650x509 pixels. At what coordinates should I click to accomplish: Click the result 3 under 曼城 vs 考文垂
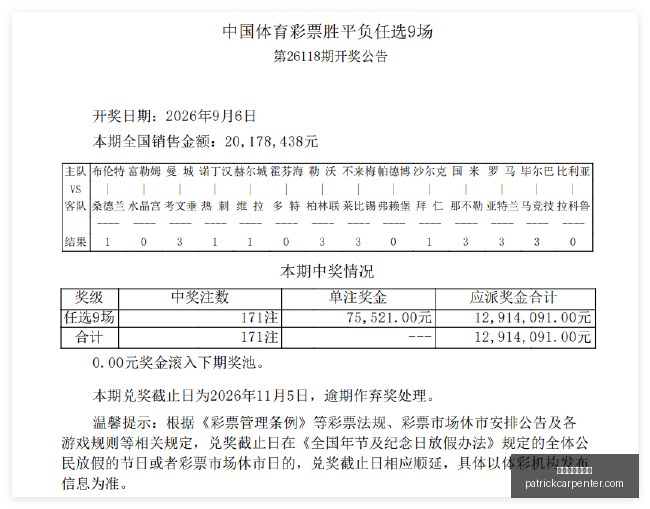point(179,242)
